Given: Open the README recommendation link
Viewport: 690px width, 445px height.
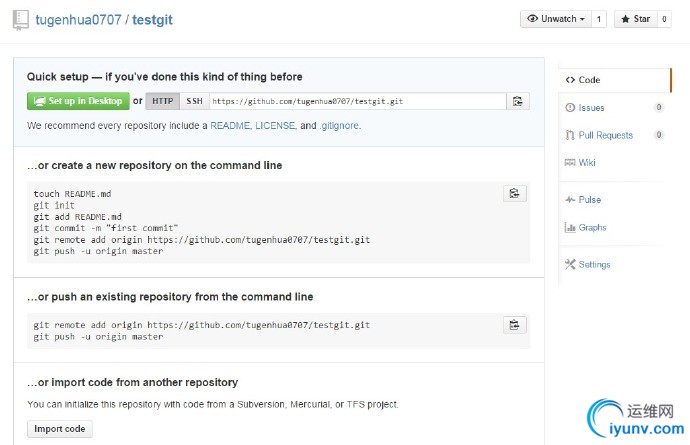Looking at the screenshot, I should (229, 126).
